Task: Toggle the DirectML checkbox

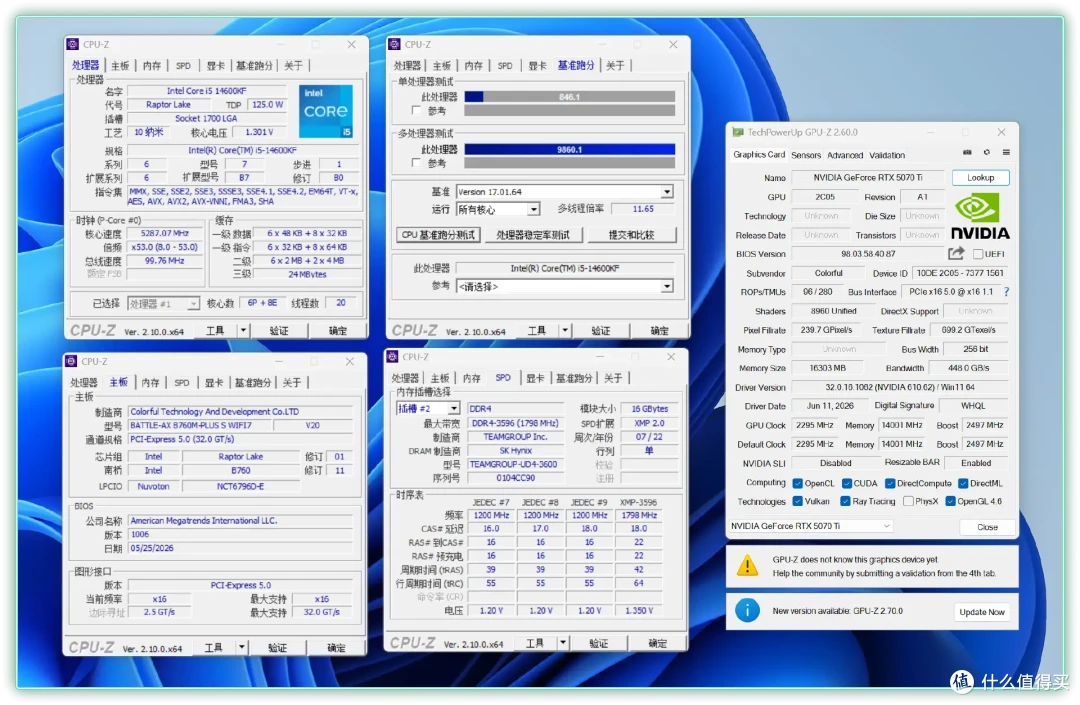Action: (x=964, y=483)
